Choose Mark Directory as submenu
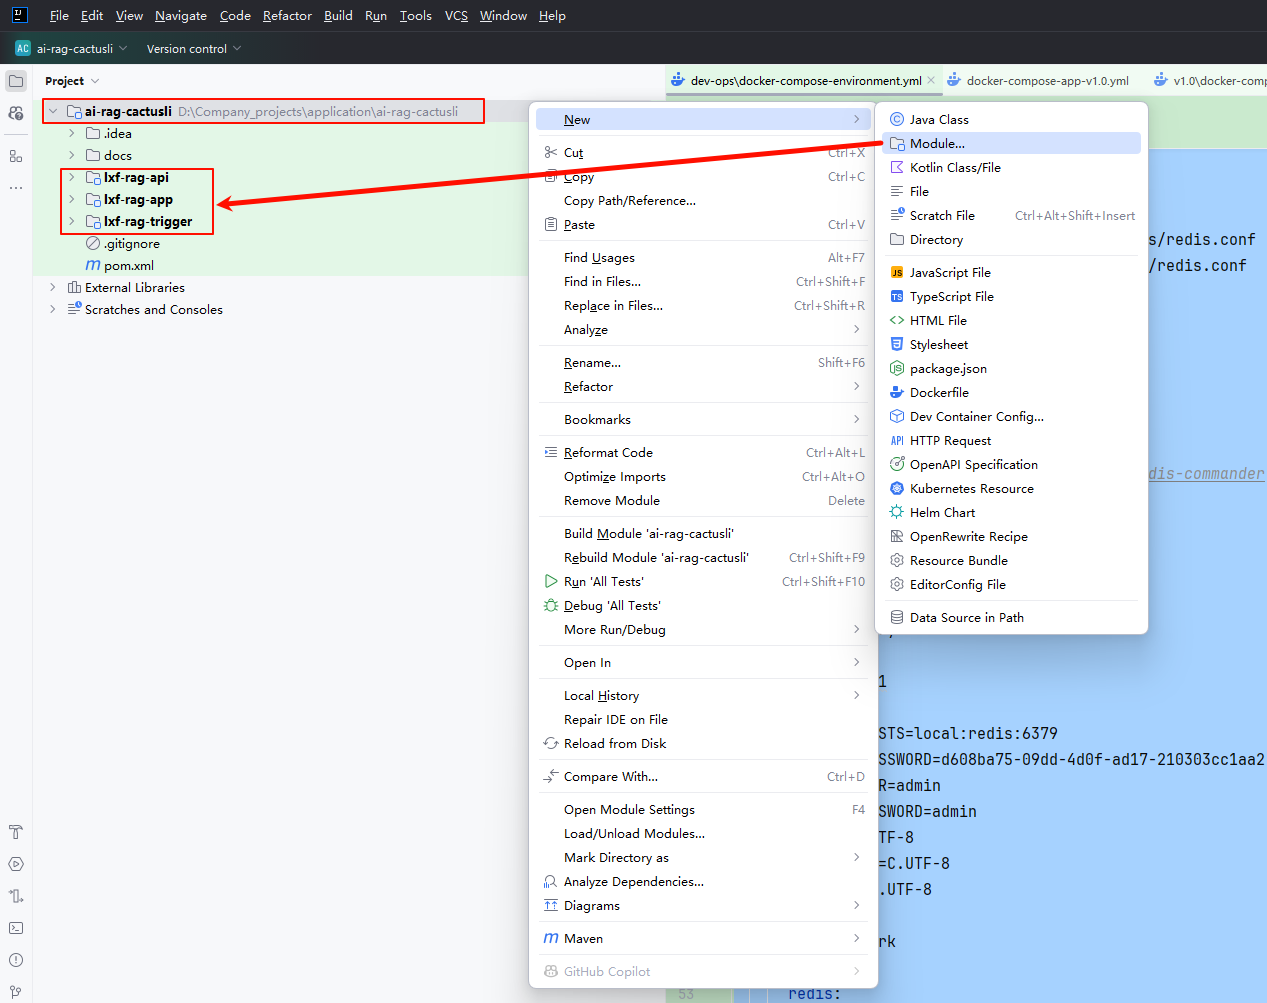Screen dimensions: 1267x1003 click(x=703, y=857)
